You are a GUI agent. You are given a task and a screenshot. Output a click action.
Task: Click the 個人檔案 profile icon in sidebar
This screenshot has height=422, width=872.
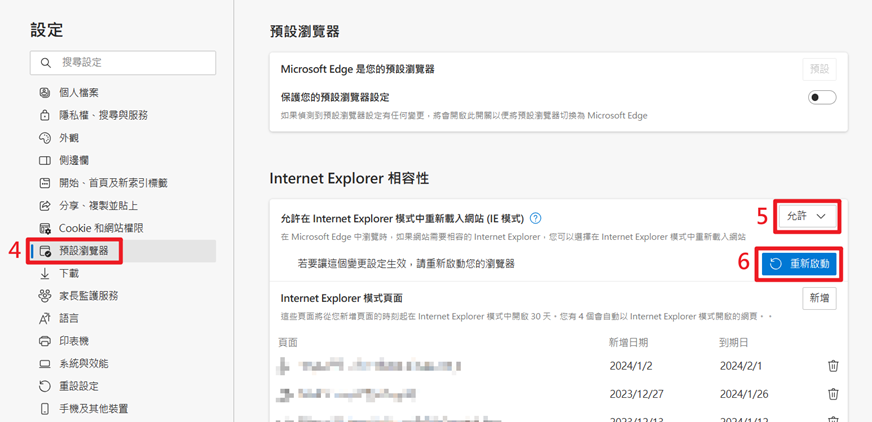coord(45,92)
